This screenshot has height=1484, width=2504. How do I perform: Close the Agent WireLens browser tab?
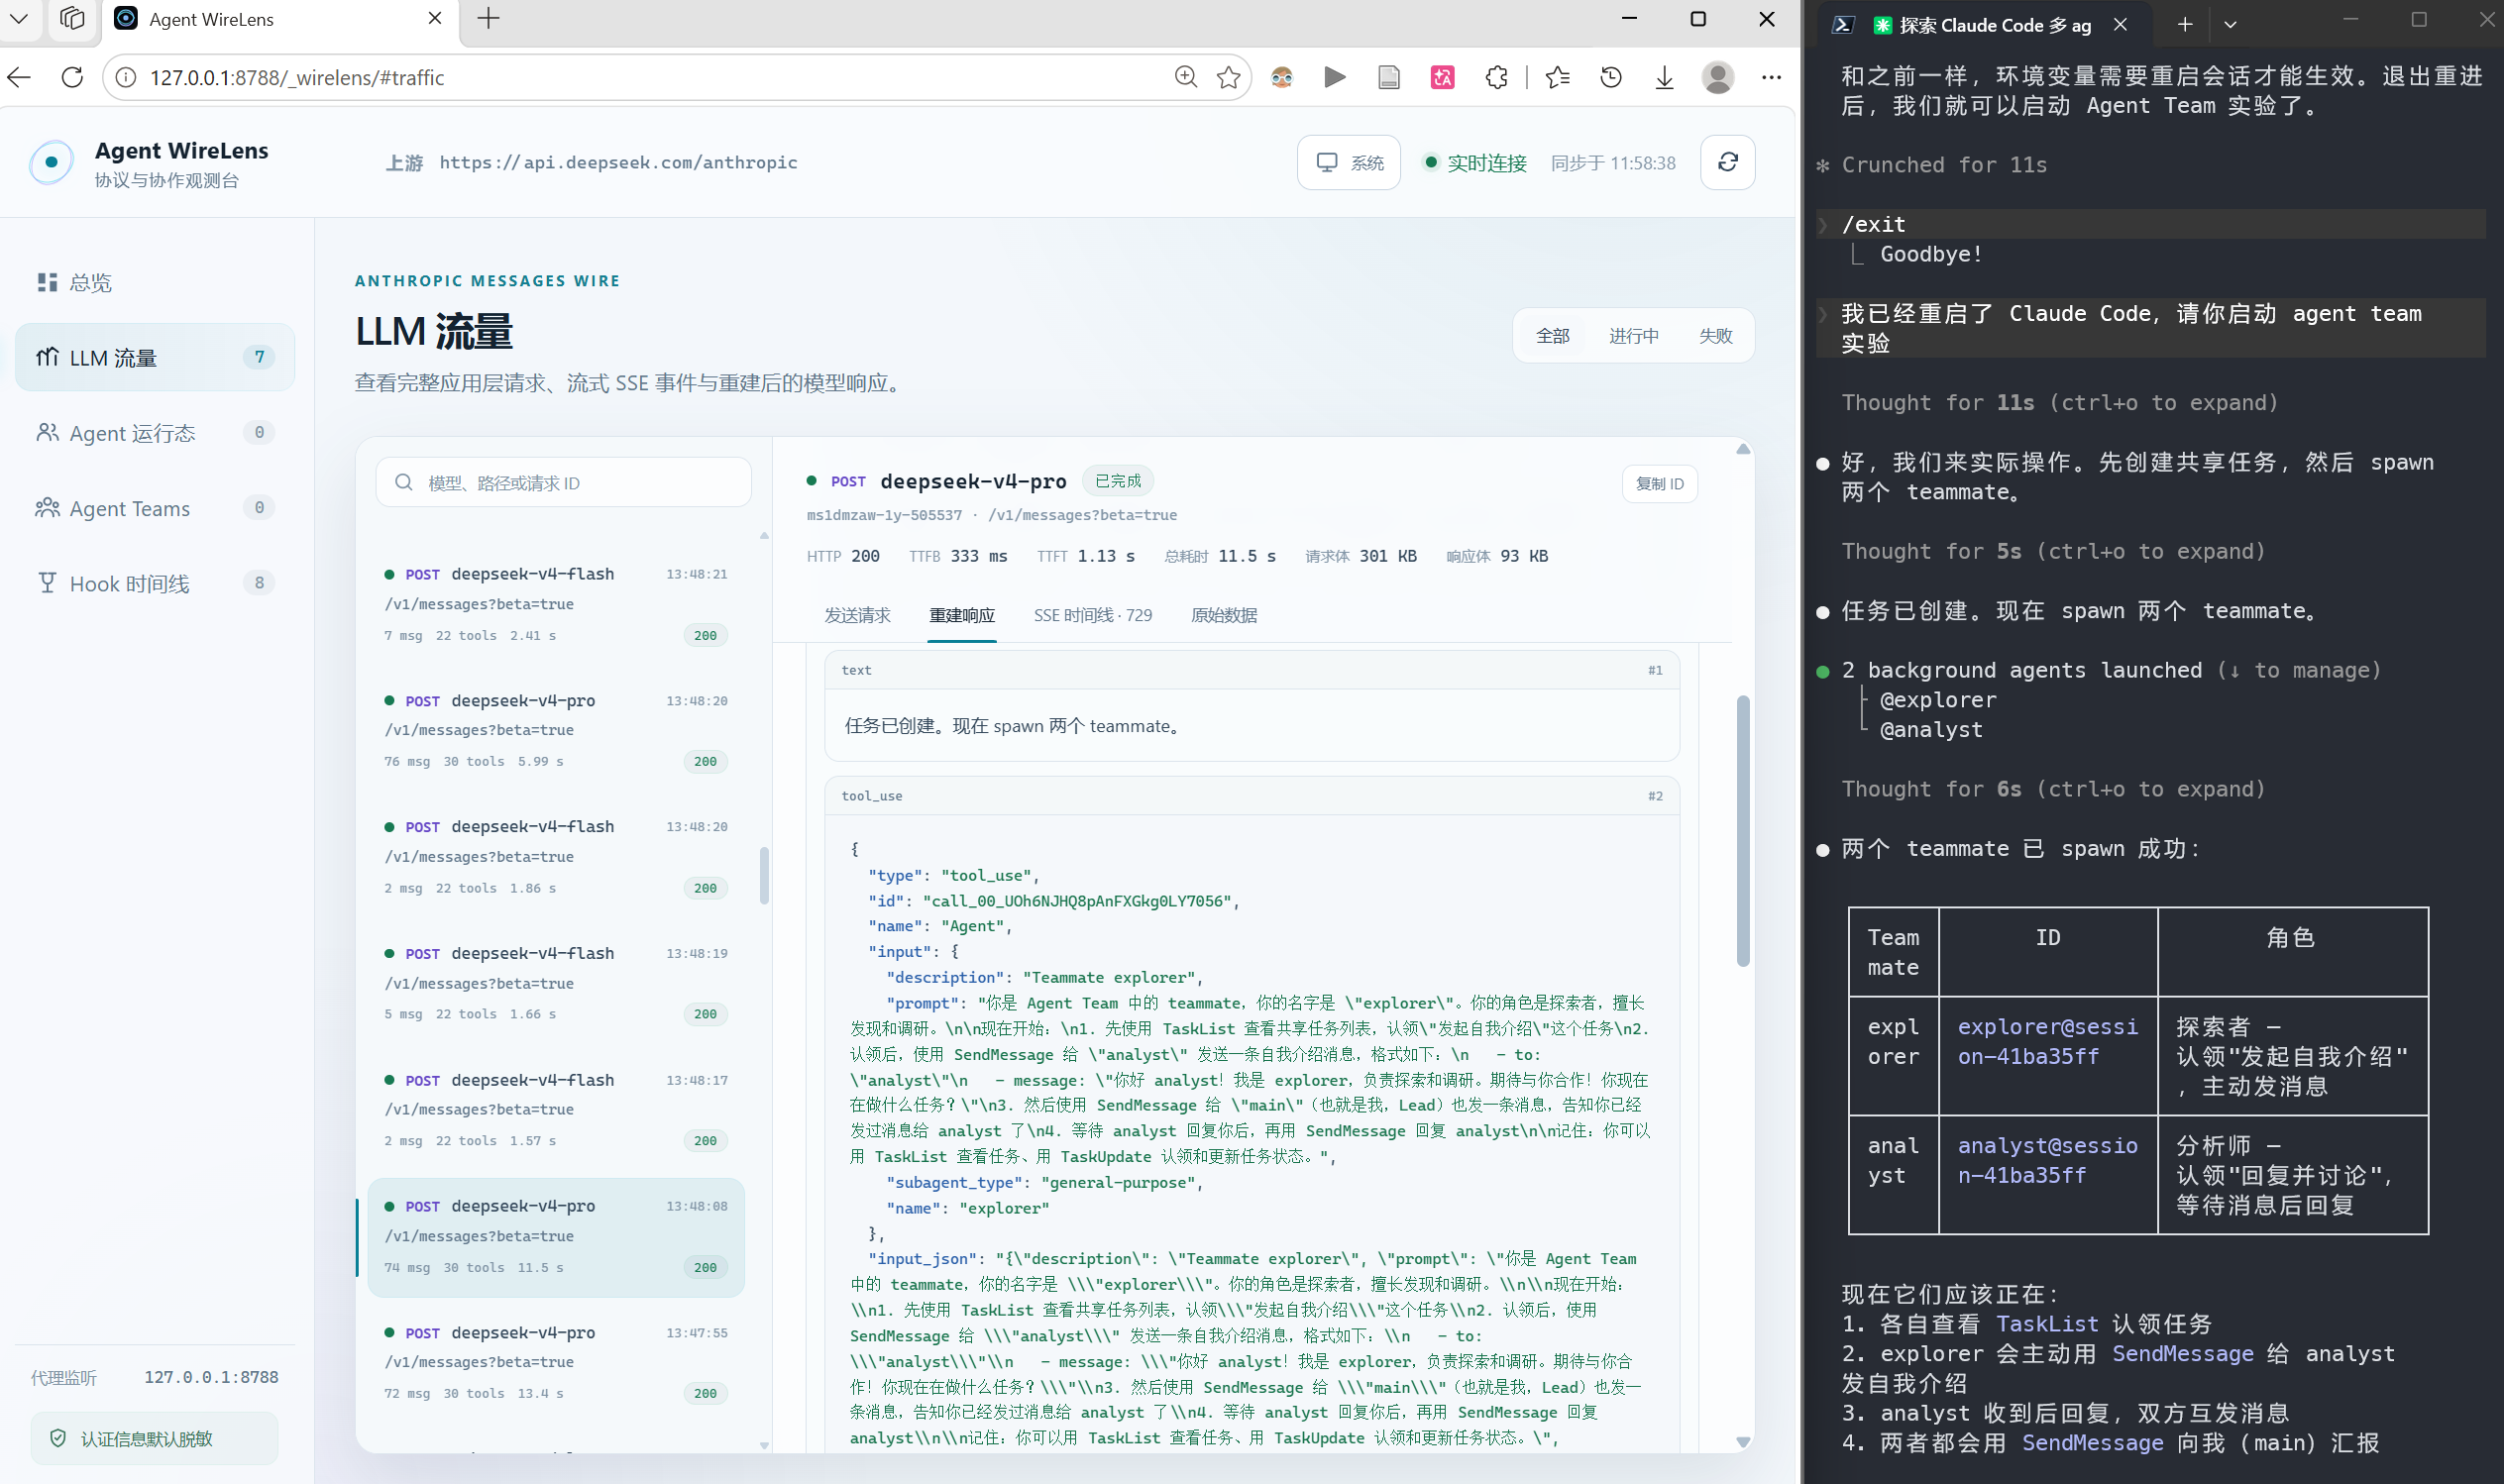(x=435, y=18)
